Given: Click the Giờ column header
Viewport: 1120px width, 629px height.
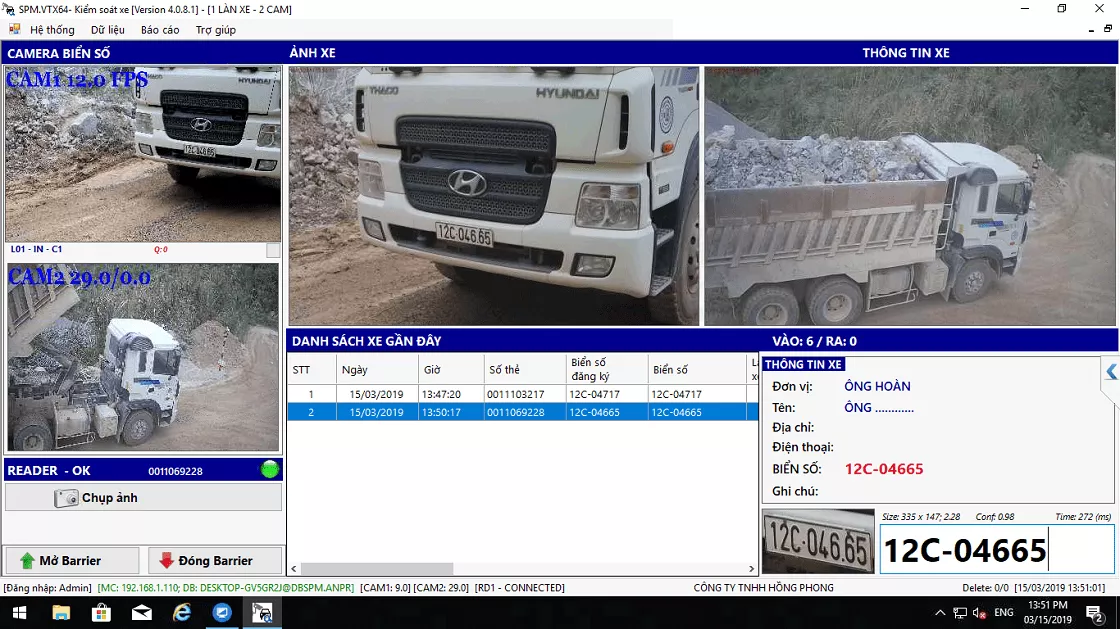Looking at the screenshot, I should [x=451, y=369].
